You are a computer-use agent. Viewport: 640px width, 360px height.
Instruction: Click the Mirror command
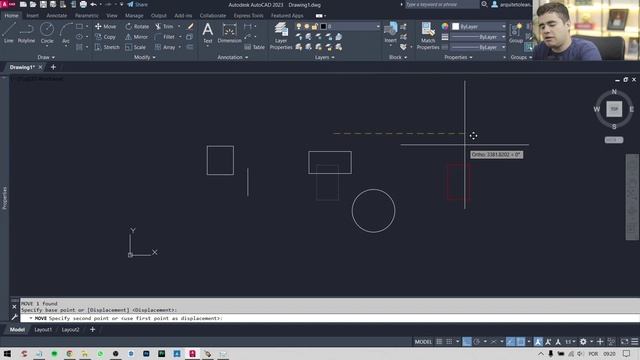point(136,37)
